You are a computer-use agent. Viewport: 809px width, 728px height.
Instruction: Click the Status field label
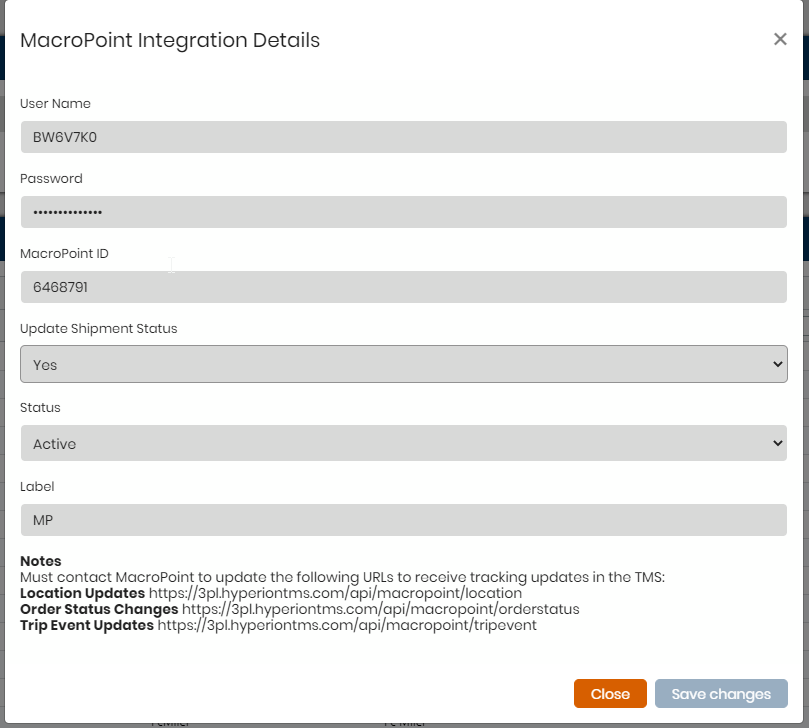click(x=40, y=408)
